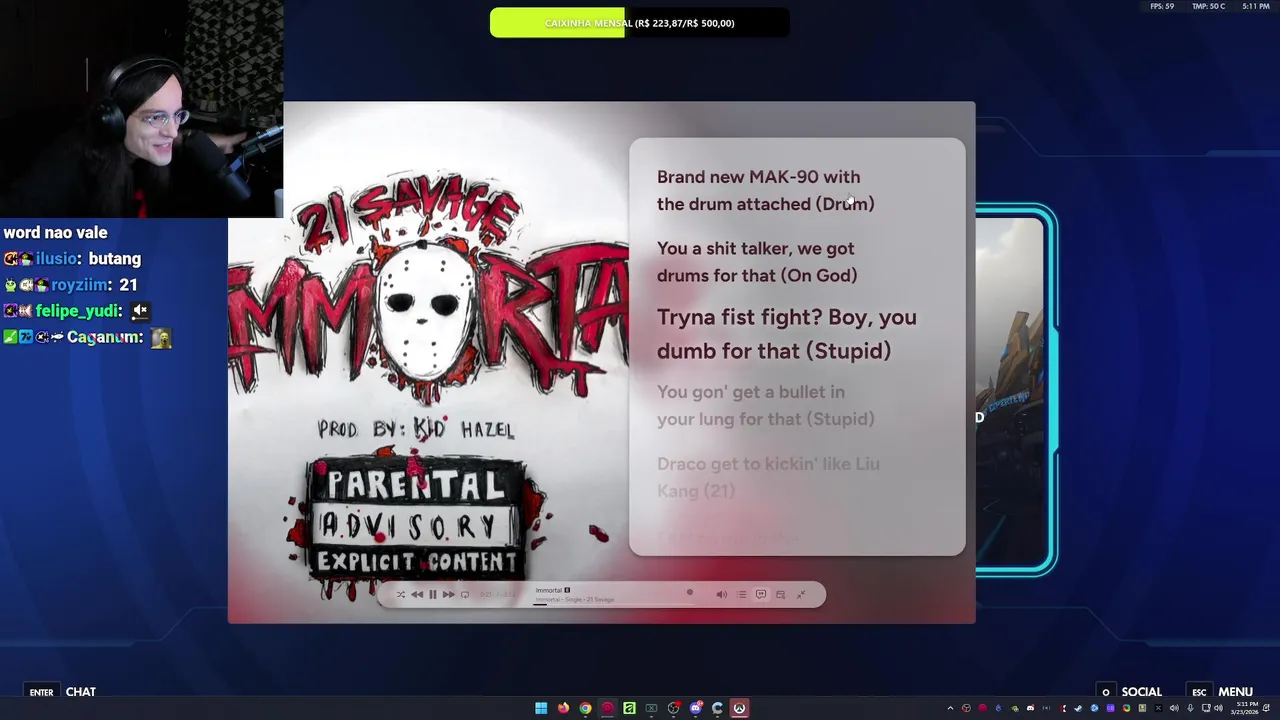Open OBS Studio from the taskbar
The height and width of the screenshot is (720, 1280).
674,708
